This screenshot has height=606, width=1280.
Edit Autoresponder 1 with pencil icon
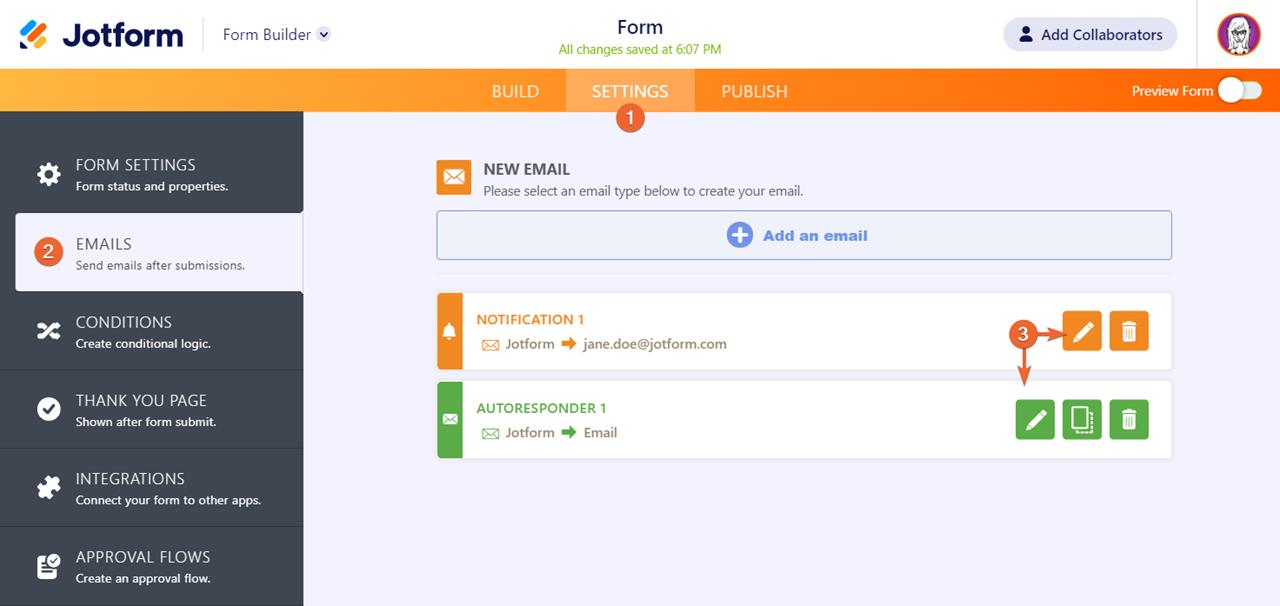(x=1035, y=420)
